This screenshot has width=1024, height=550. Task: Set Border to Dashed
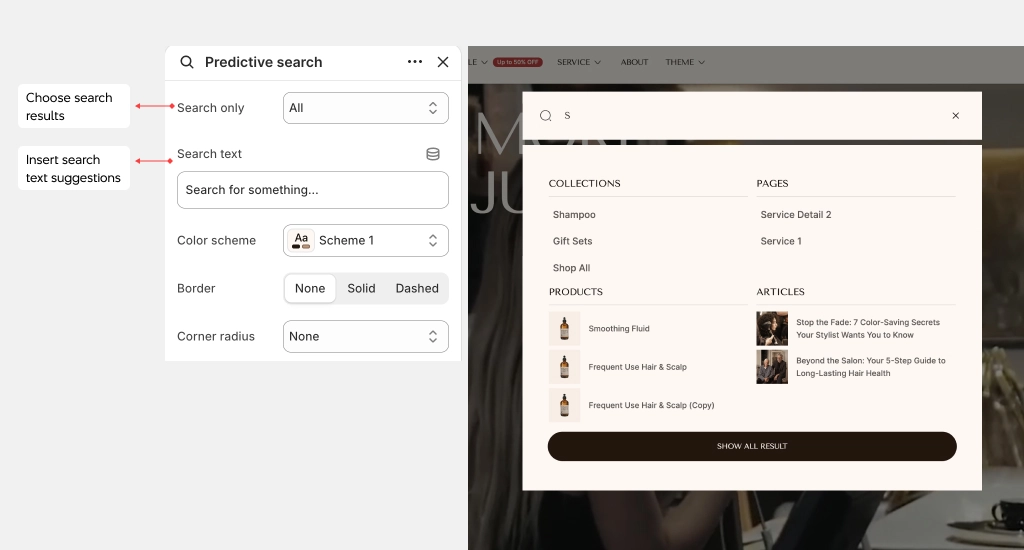(x=417, y=289)
